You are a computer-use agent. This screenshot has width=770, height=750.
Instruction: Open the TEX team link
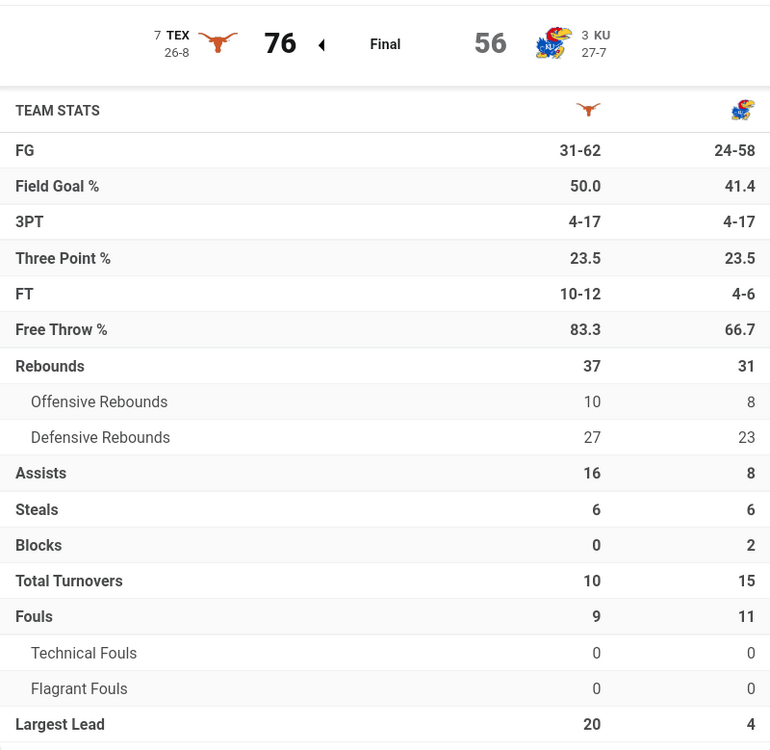pyautogui.click(x=178, y=35)
